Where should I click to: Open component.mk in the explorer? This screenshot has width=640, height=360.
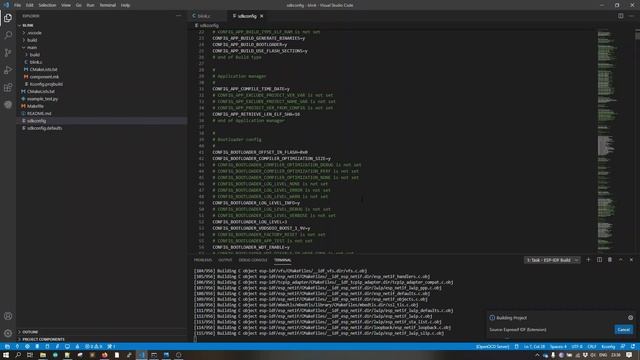click(102, 77)
